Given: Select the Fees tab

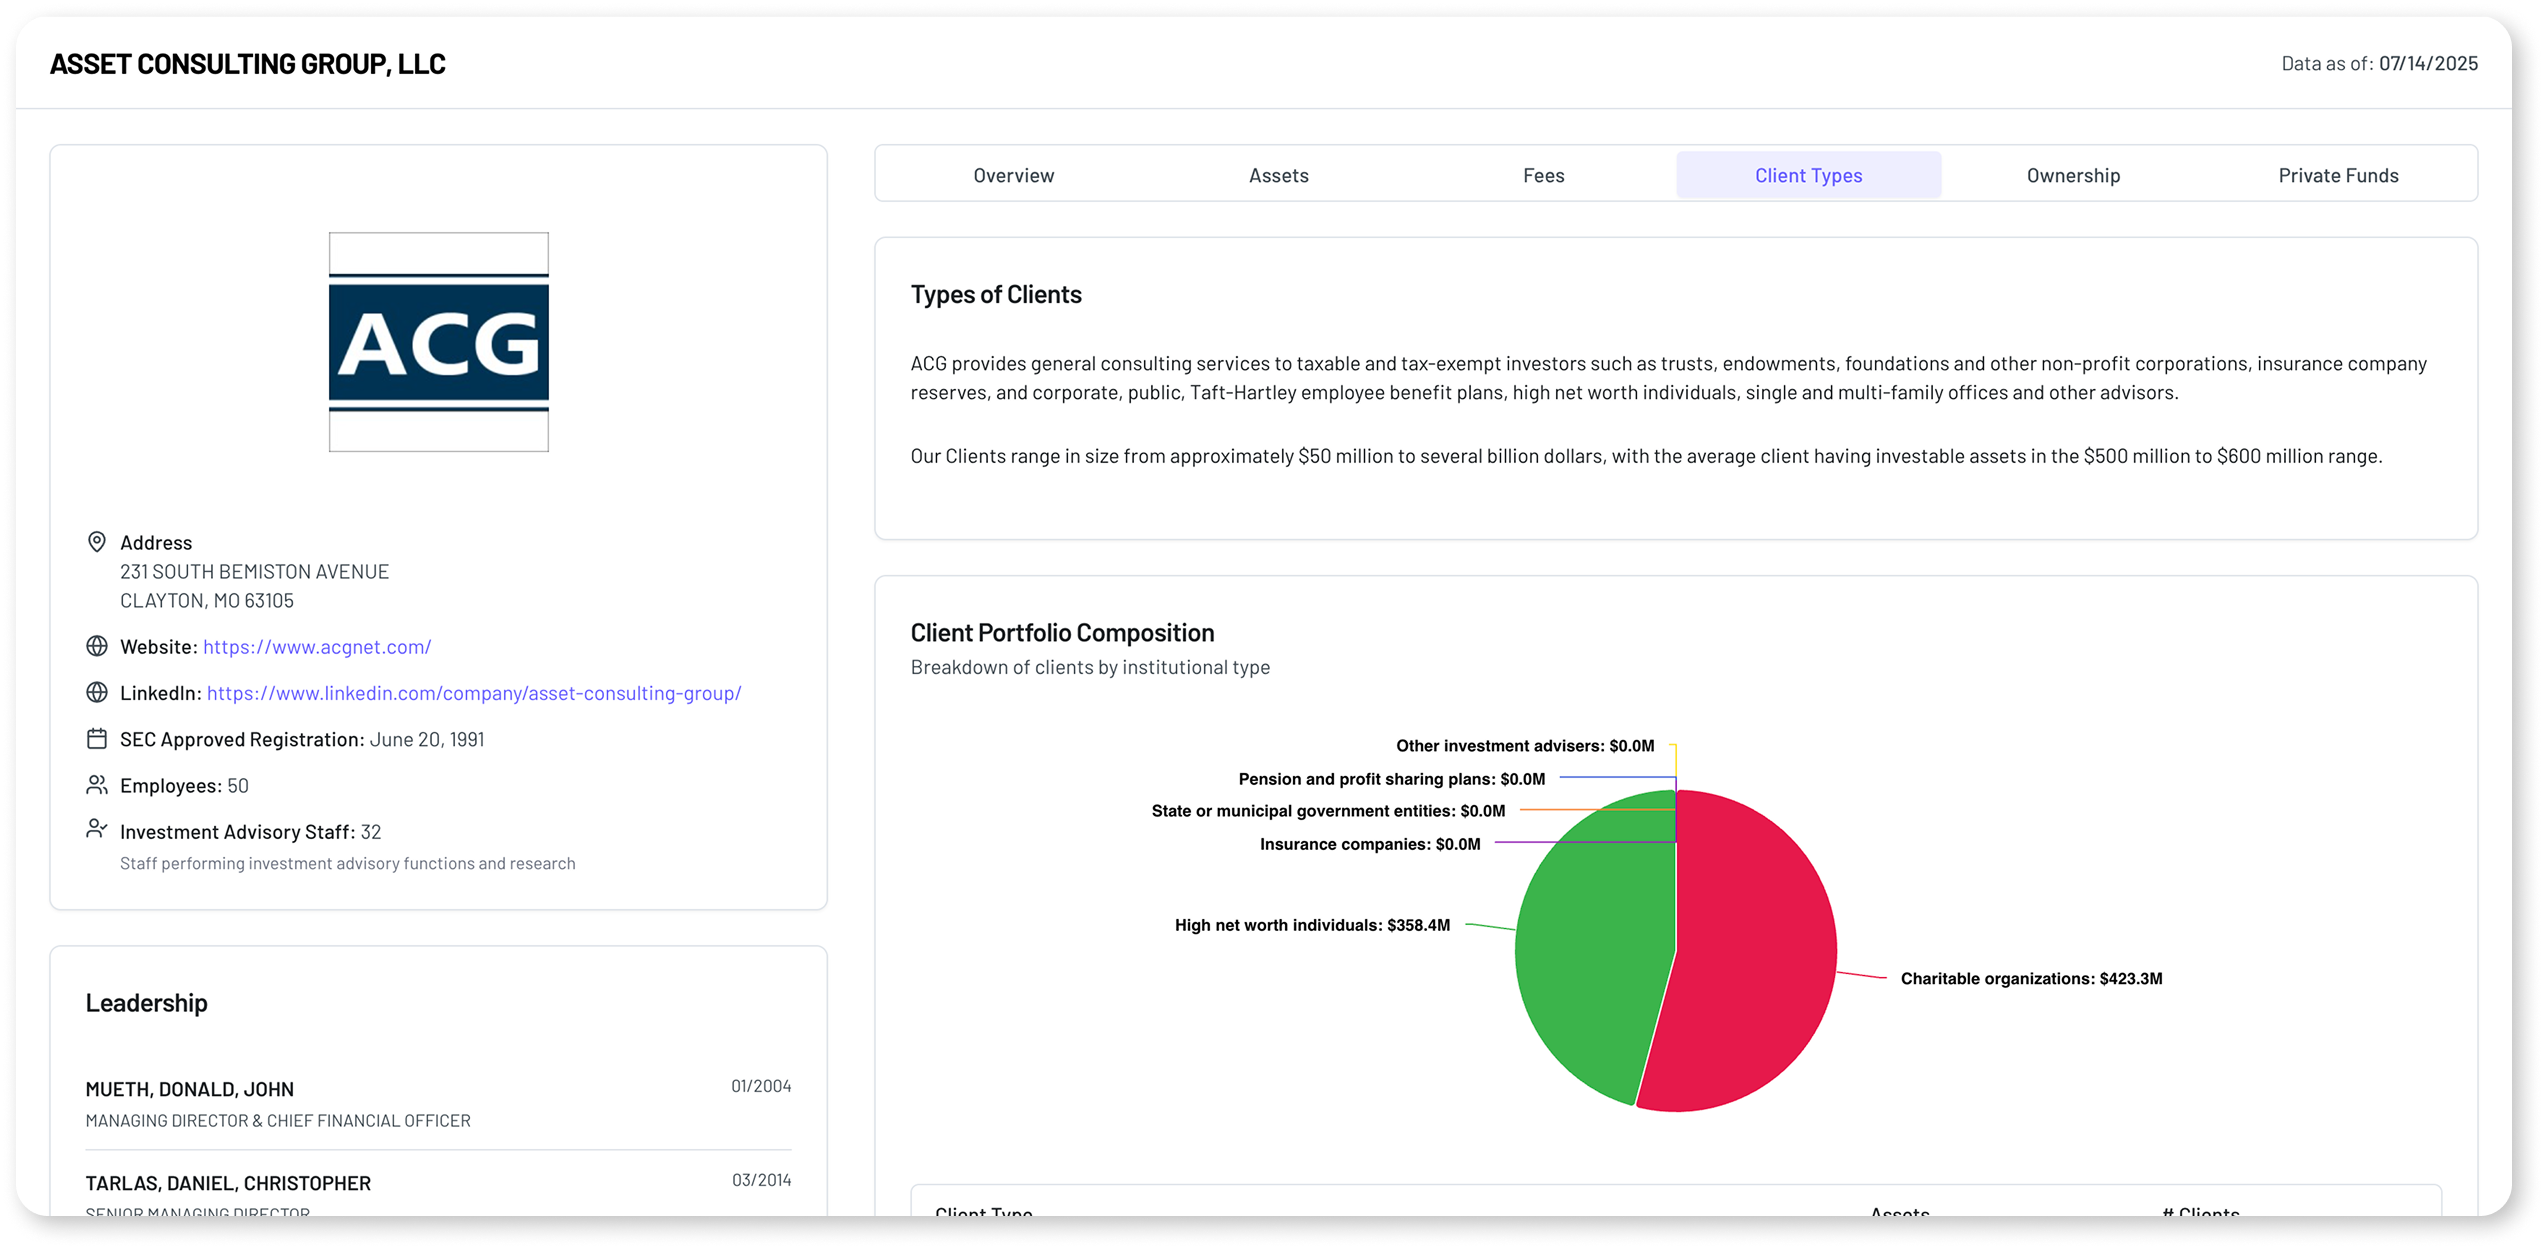Looking at the screenshot, I should coord(1543,174).
